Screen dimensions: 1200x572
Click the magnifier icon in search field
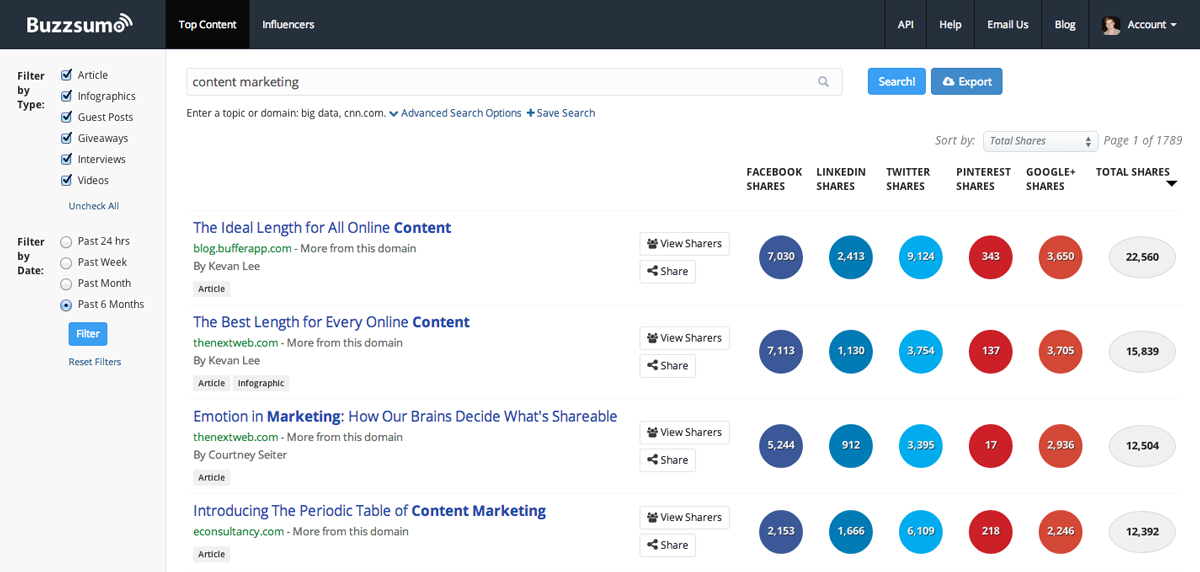point(823,82)
